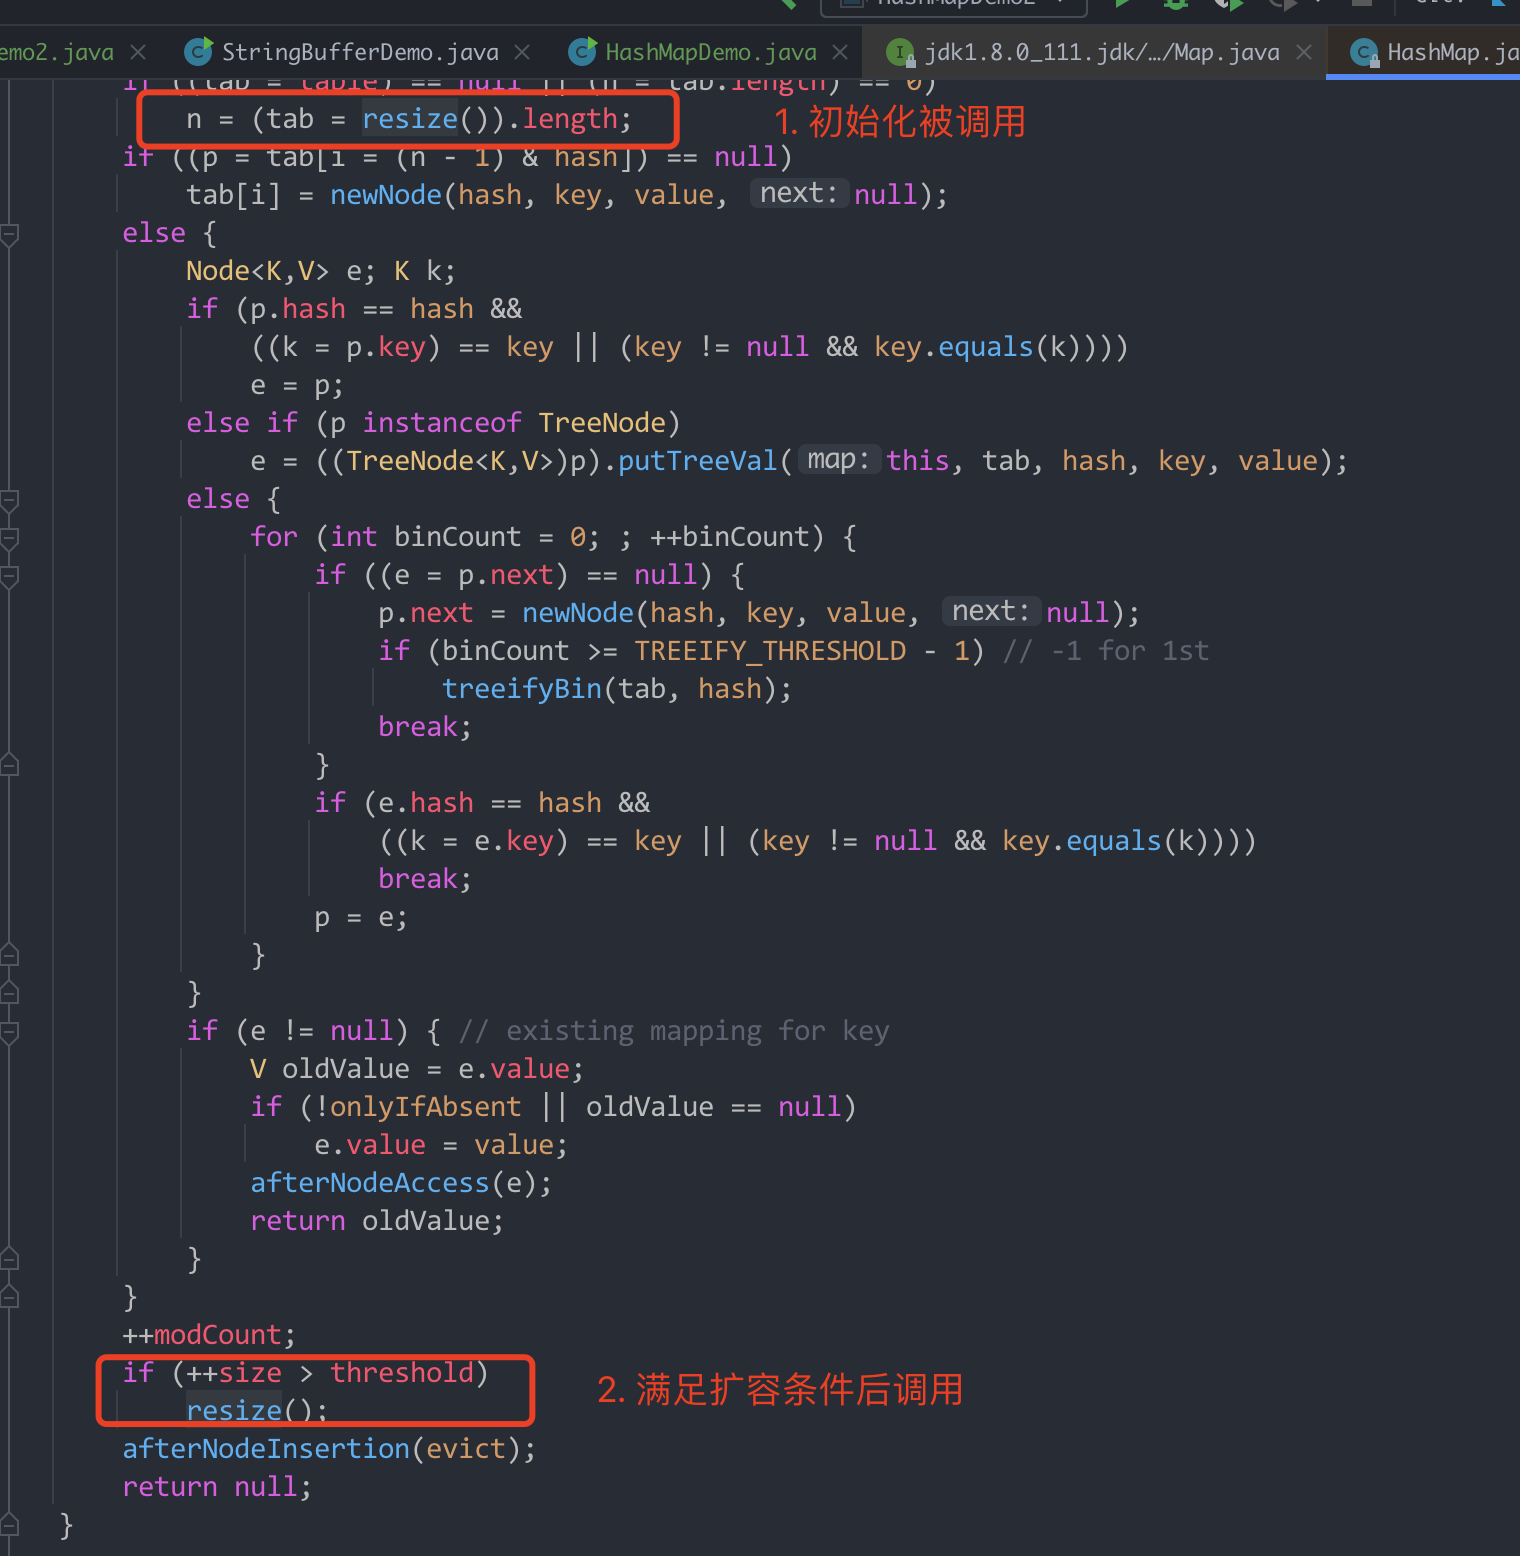The image size is (1520, 1556).
Task: Click newNode in the 'tab[i] = newNode' line
Action: click(x=386, y=195)
